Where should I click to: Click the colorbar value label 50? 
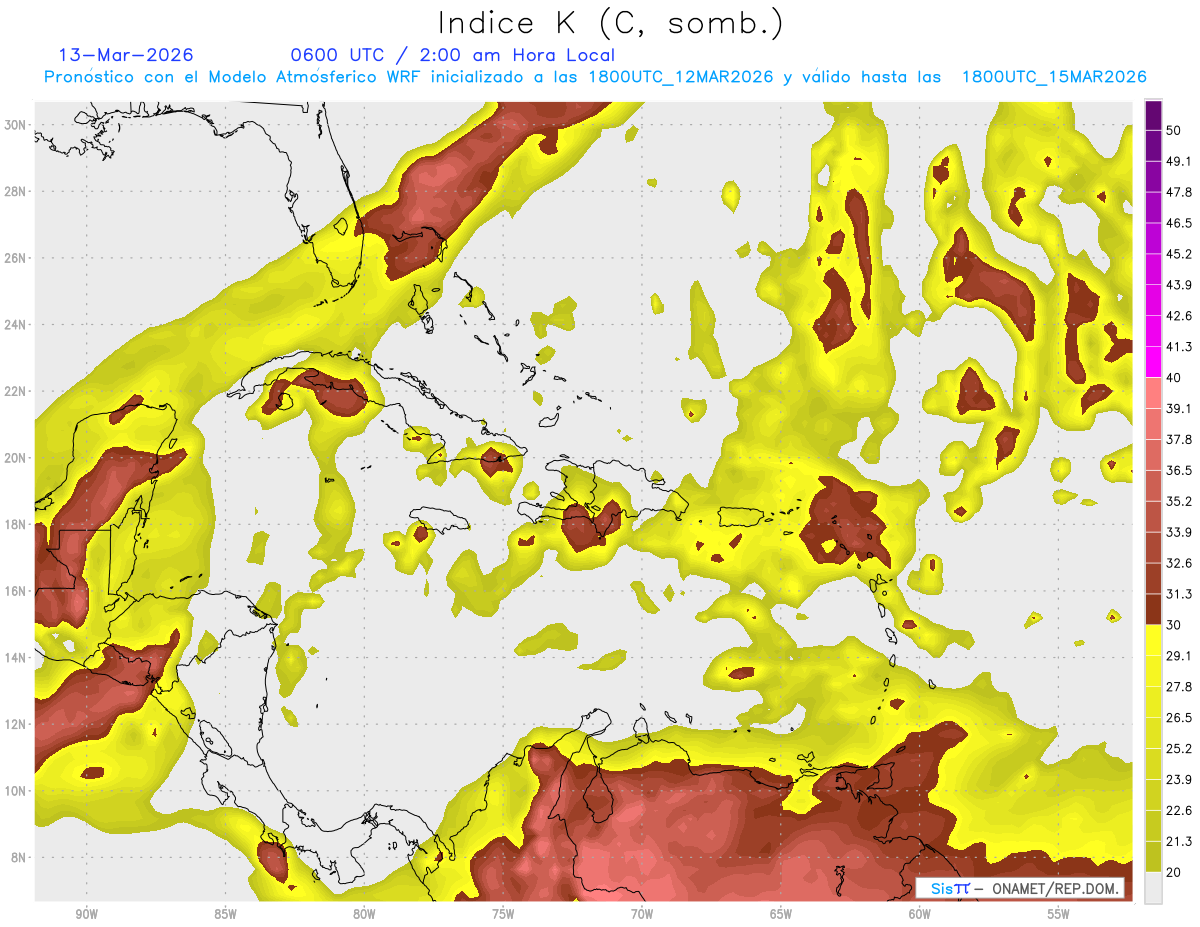pyautogui.click(x=1173, y=130)
